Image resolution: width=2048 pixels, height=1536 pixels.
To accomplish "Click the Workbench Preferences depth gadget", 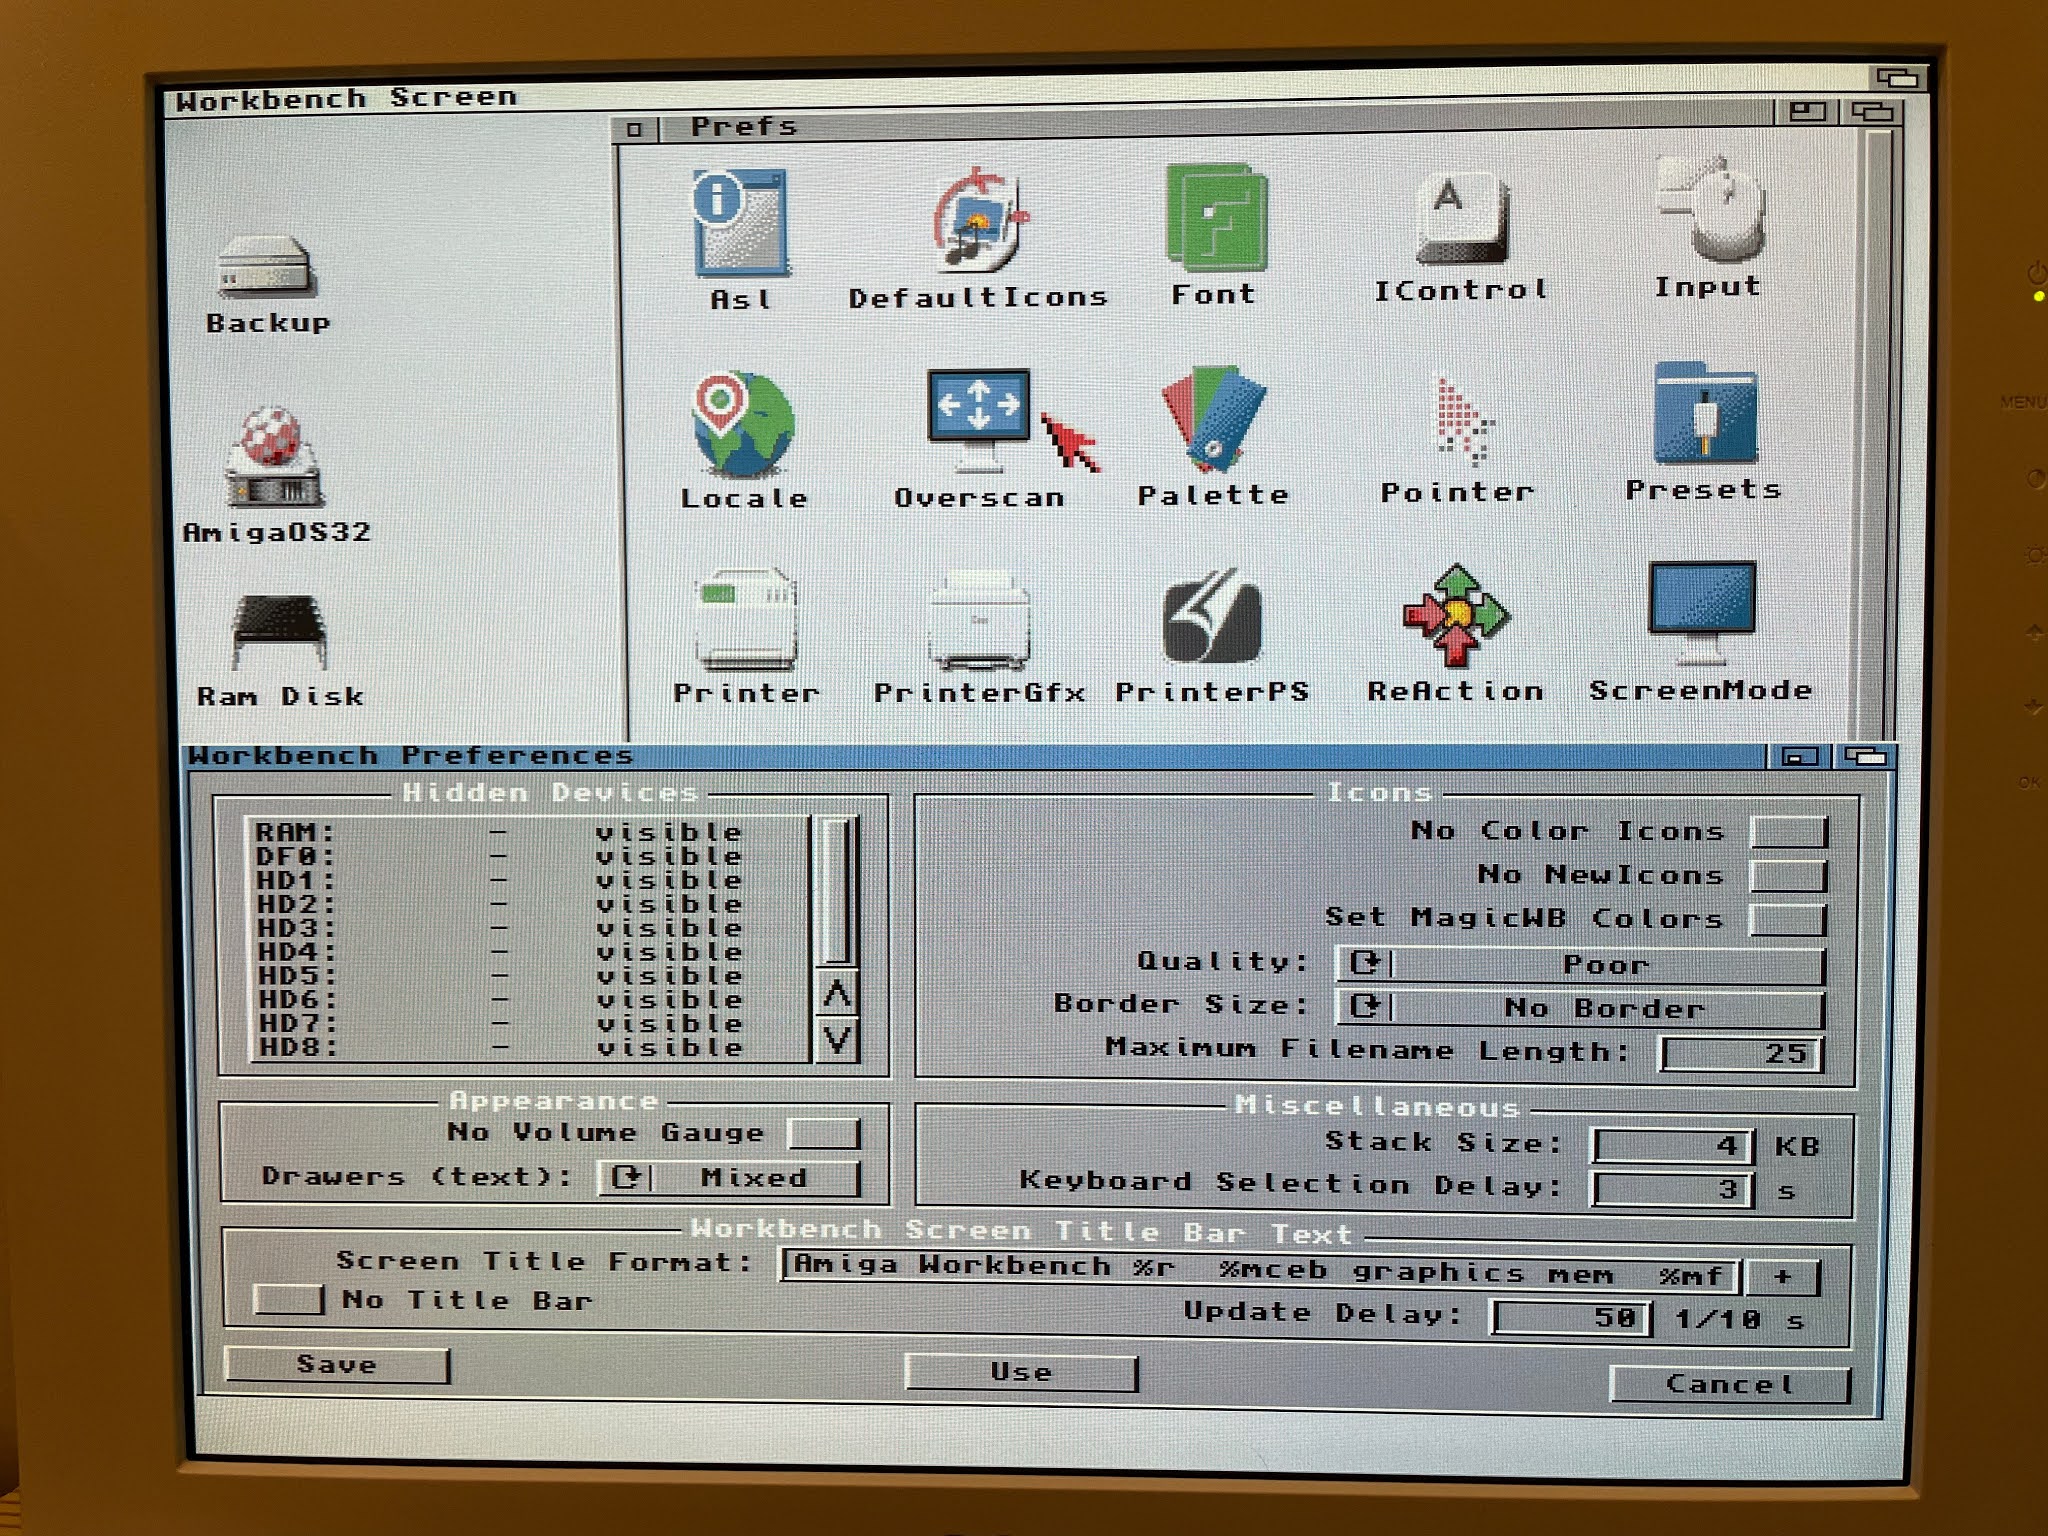I will coord(1864,757).
